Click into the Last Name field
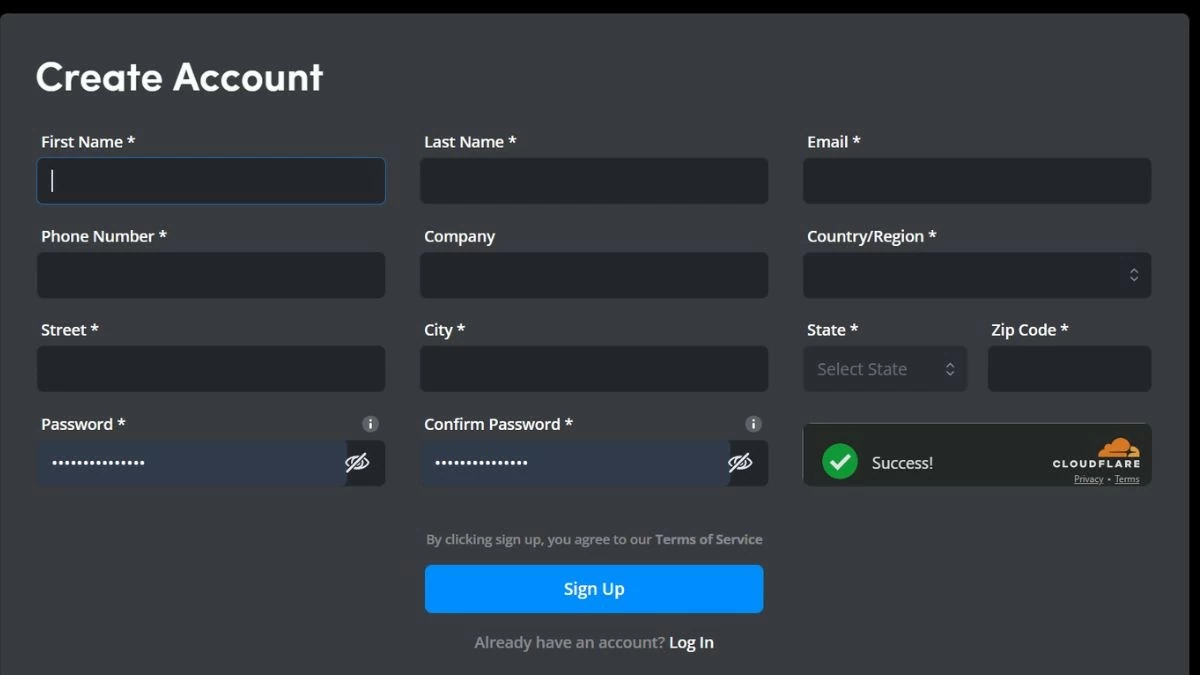Screen dimensions: 1200x675 594,181
